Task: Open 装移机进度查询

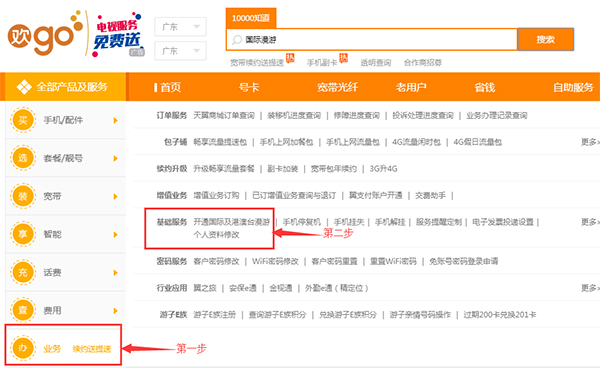Action: [x=294, y=115]
